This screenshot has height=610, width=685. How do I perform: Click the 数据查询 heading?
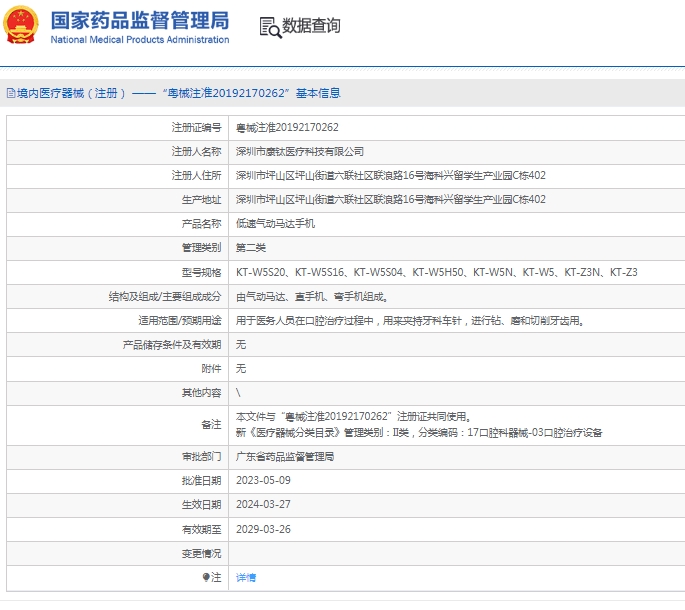[311, 26]
